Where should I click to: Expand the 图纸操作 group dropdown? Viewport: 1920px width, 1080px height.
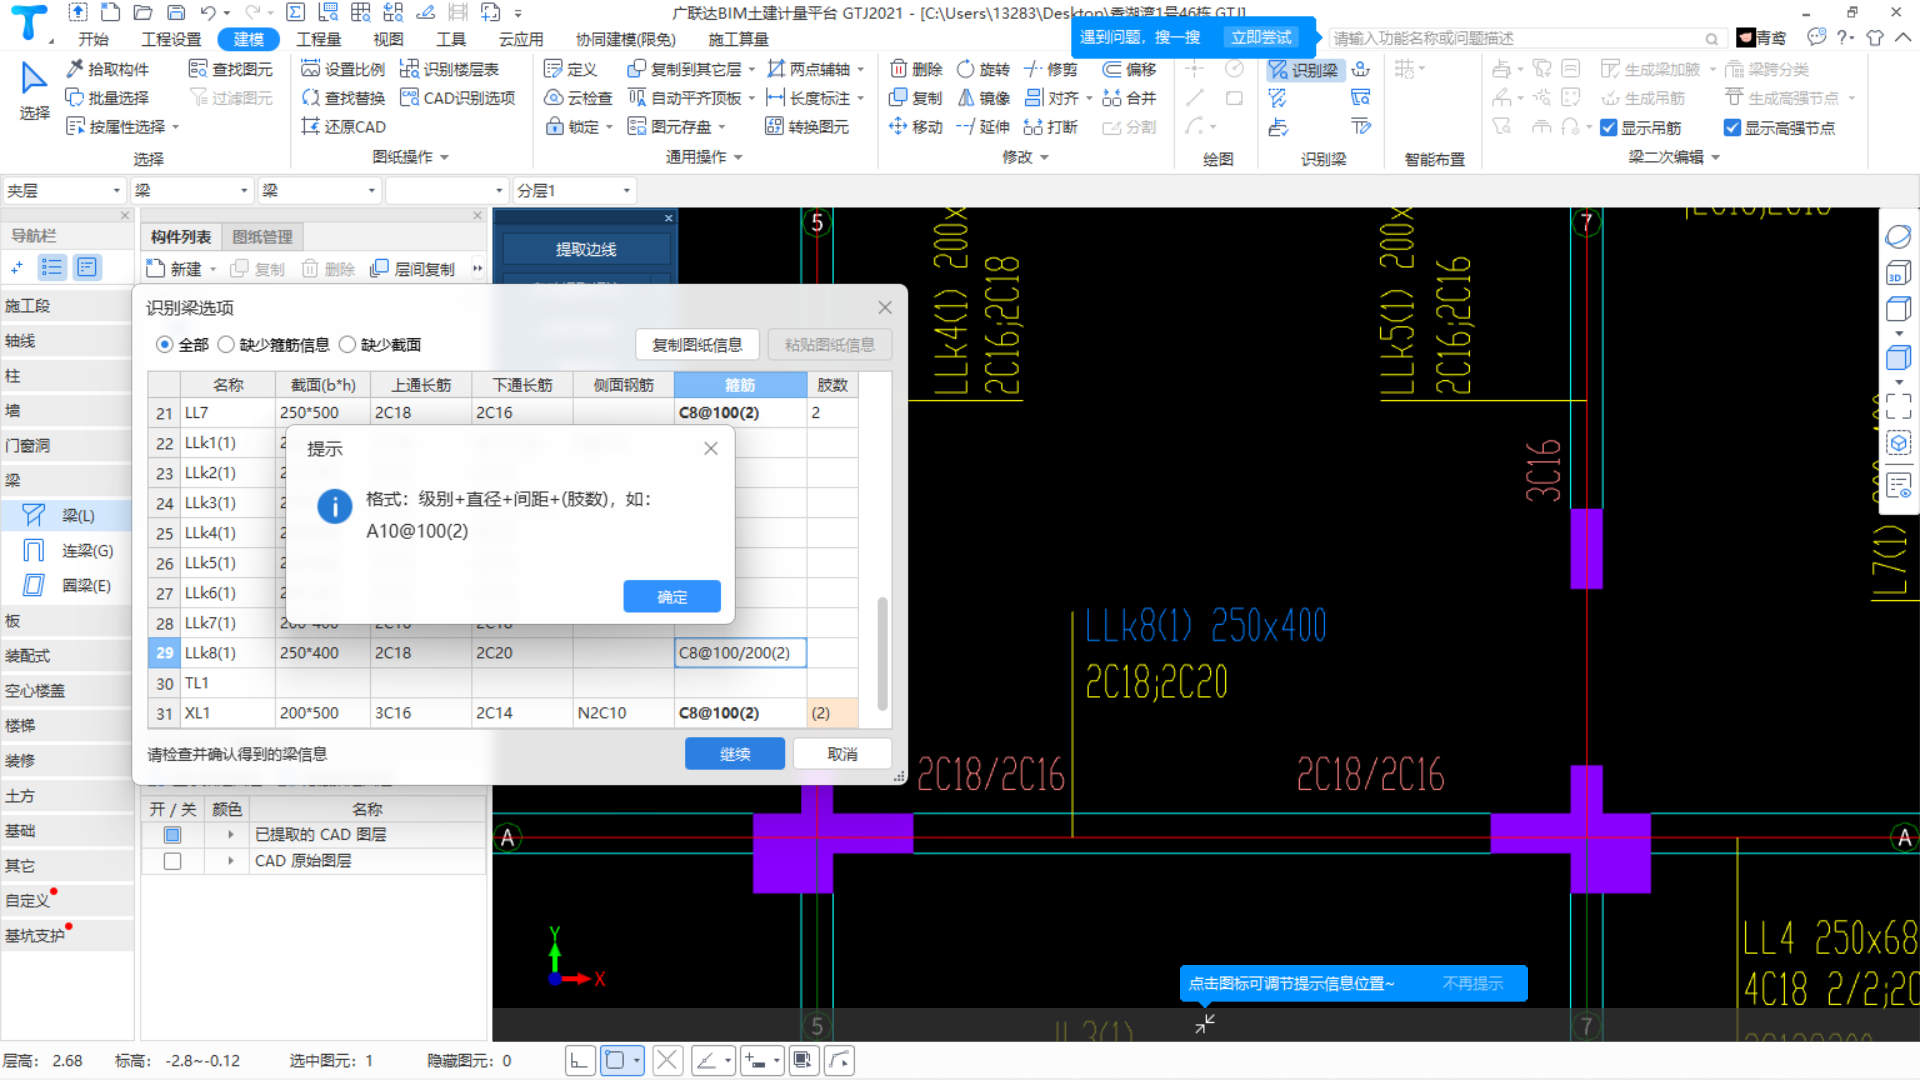[445, 158]
